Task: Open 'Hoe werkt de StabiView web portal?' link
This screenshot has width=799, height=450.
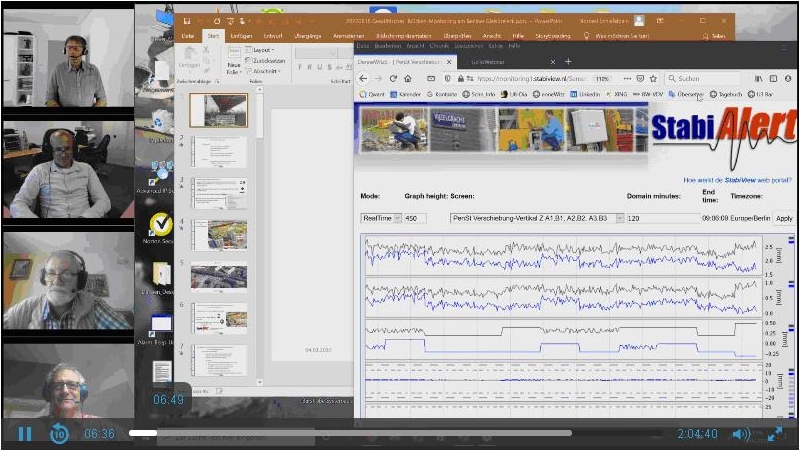Action: click(x=737, y=180)
